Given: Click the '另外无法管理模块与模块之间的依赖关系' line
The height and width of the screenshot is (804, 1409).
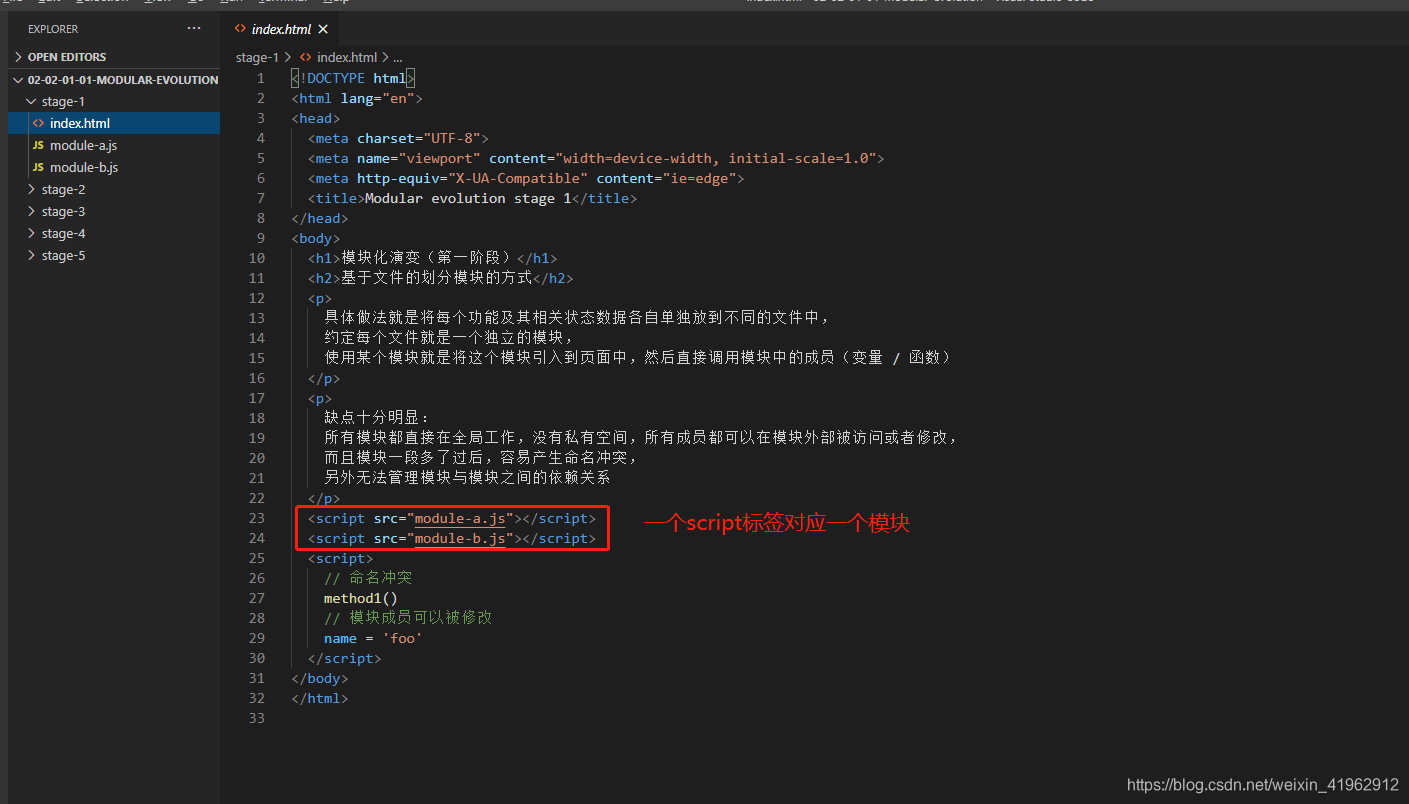Looking at the screenshot, I should tap(467, 478).
